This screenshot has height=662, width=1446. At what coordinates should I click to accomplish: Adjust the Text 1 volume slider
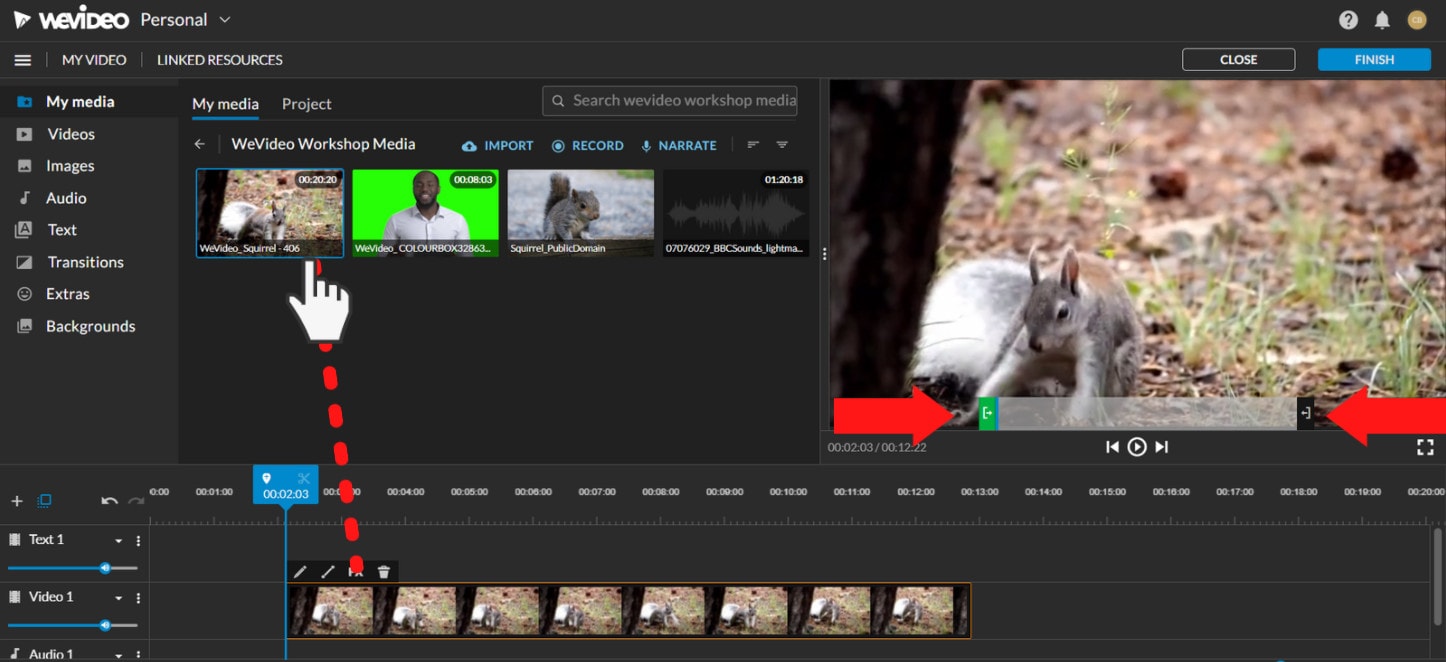[105, 568]
